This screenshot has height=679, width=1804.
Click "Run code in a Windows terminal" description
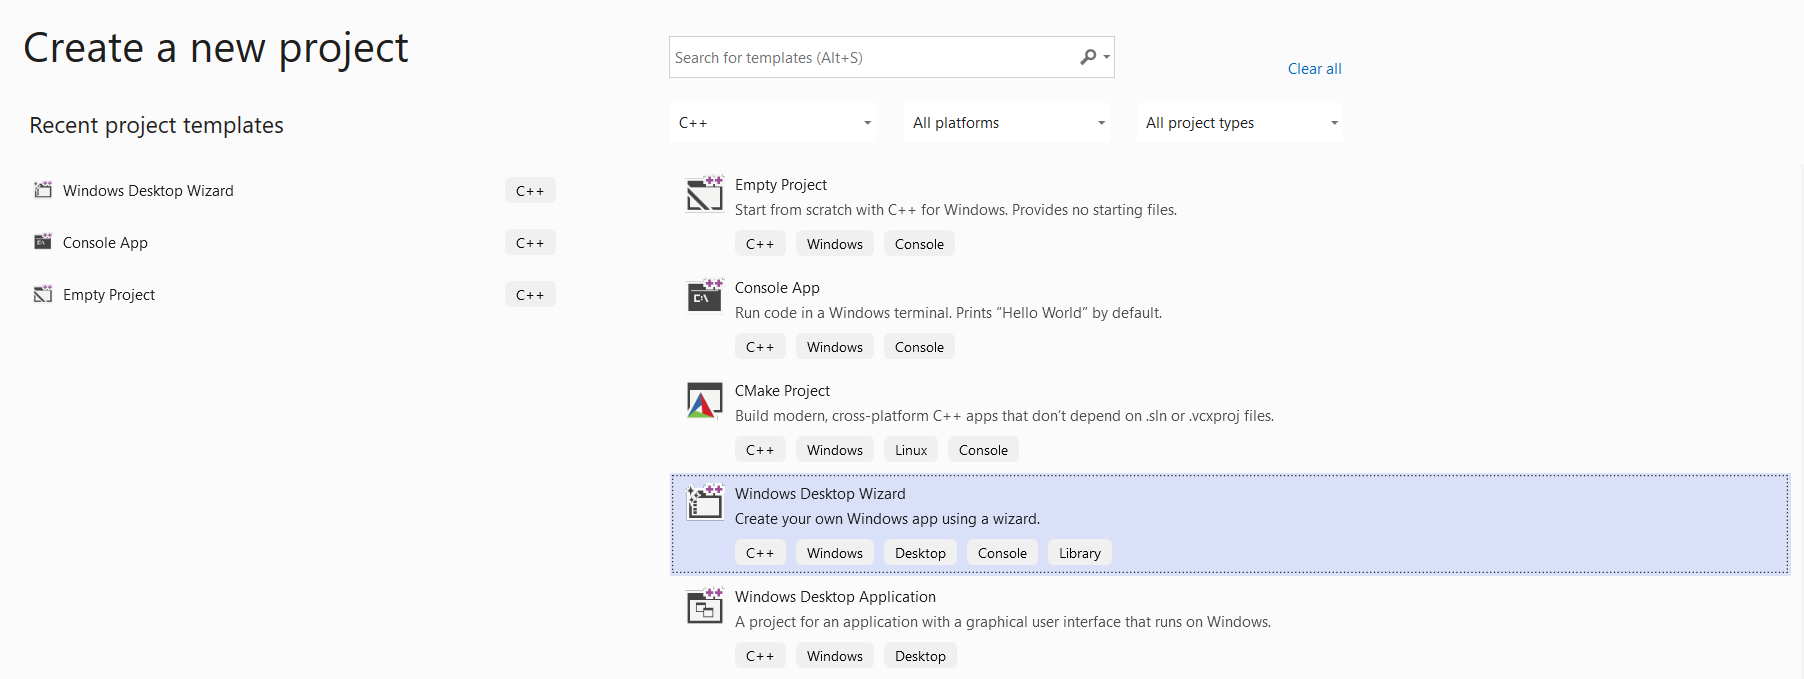coord(948,313)
